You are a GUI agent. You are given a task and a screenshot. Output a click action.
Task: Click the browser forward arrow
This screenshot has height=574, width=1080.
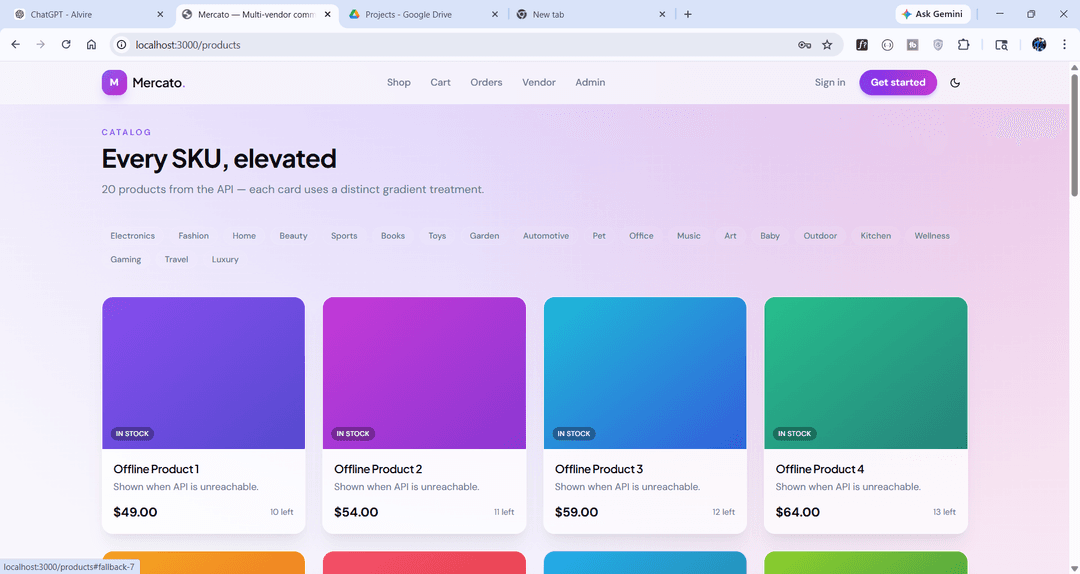pyautogui.click(x=41, y=45)
